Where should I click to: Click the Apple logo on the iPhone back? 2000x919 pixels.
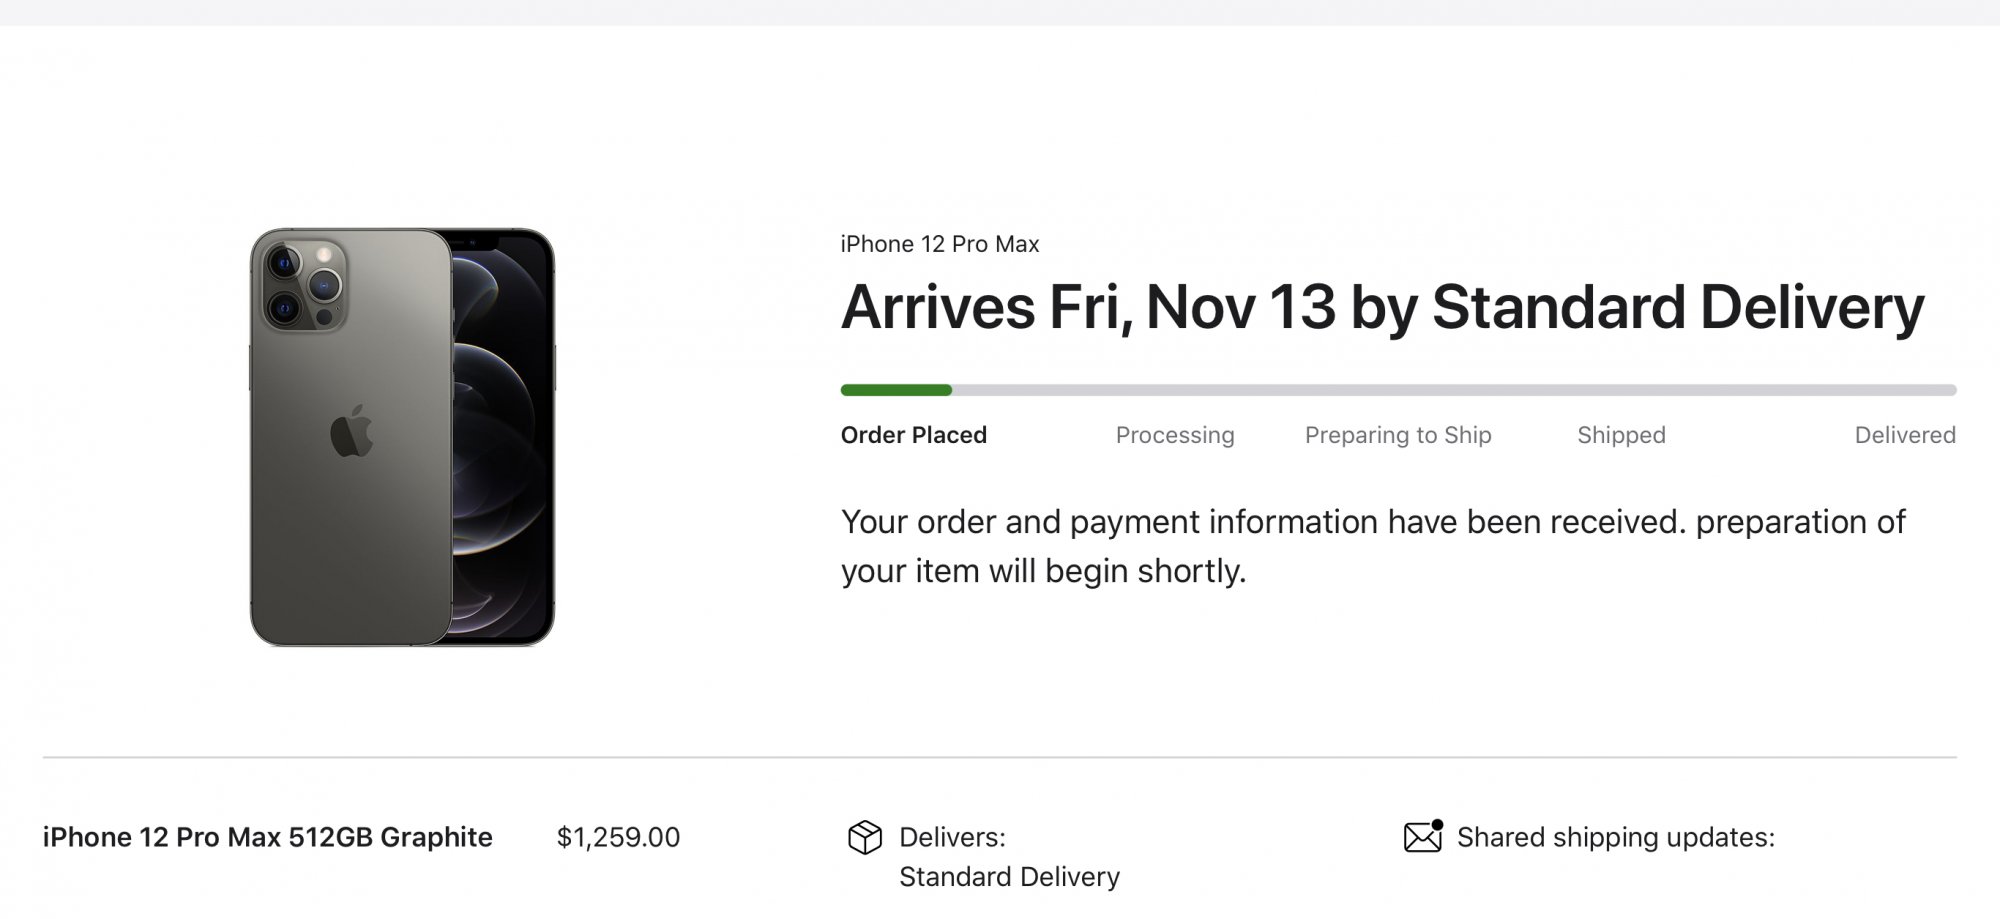(351, 433)
